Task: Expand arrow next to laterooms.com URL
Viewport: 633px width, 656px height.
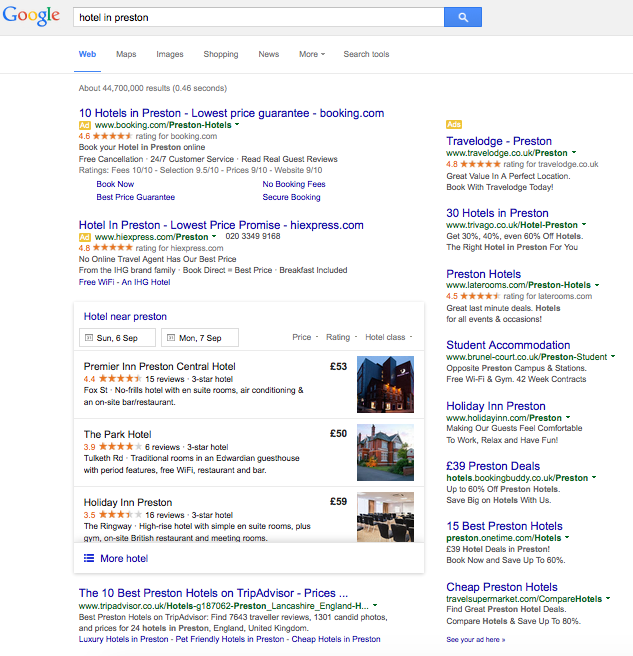Action: pyautogui.click(x=597, y=284)
